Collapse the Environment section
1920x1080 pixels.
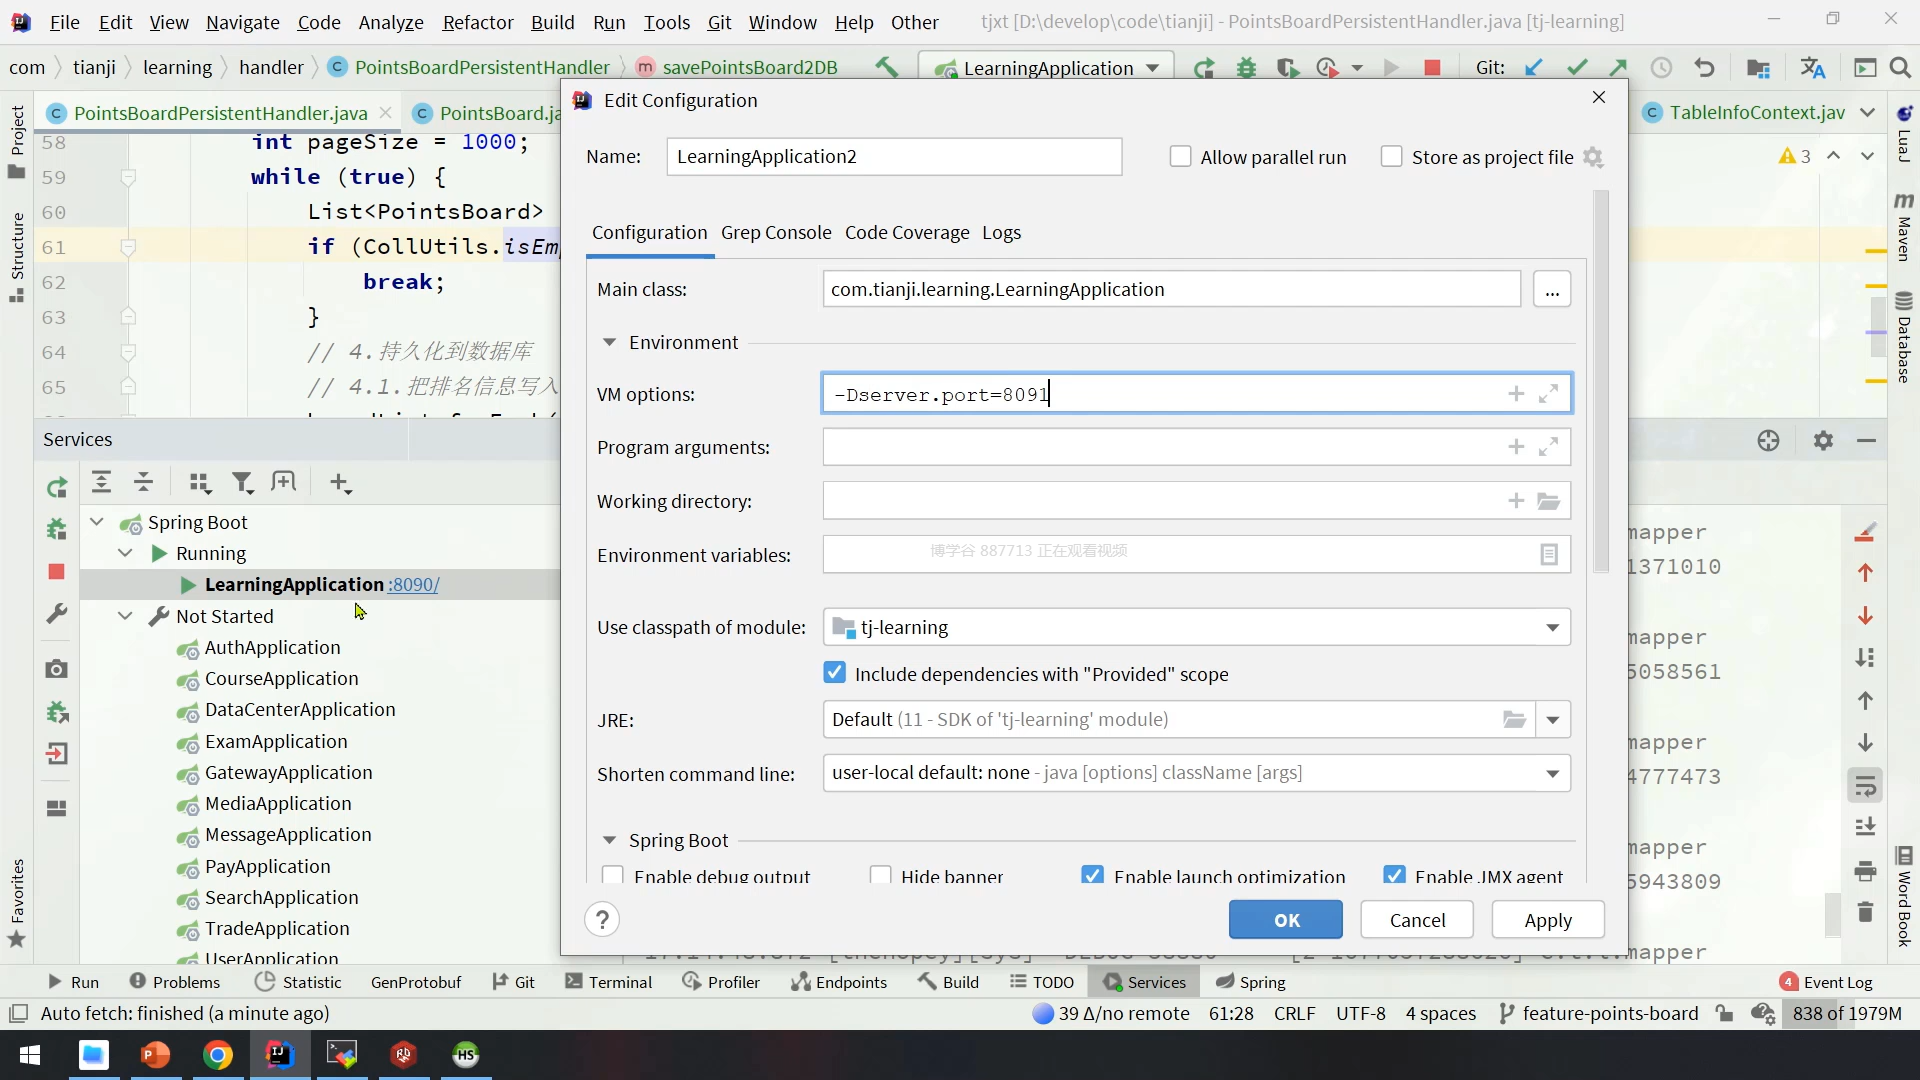coord(609,342)
